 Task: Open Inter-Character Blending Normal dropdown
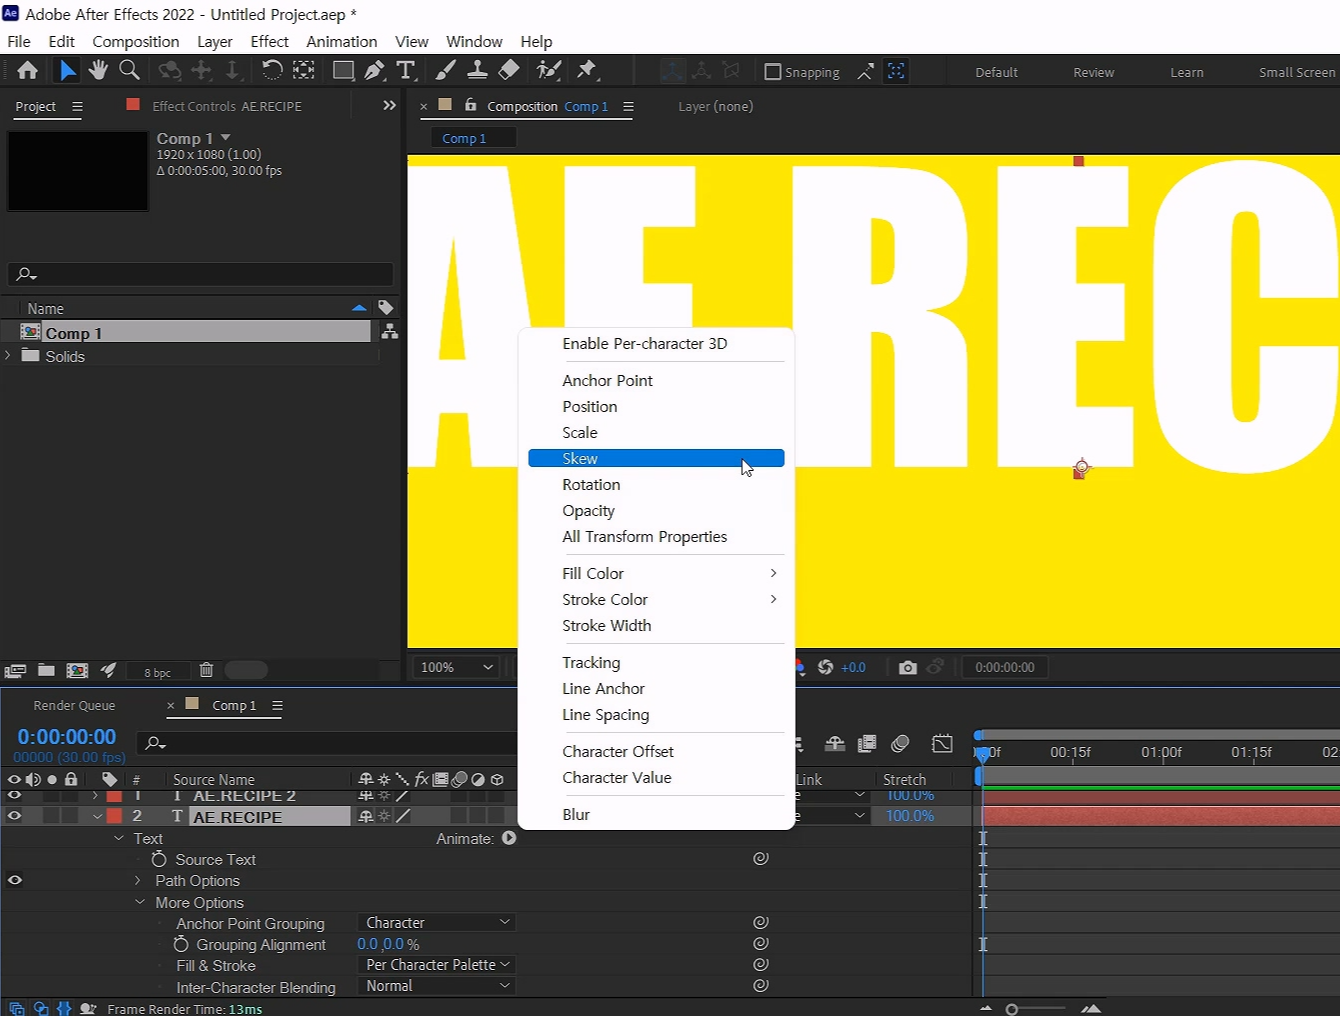point(436,985)
